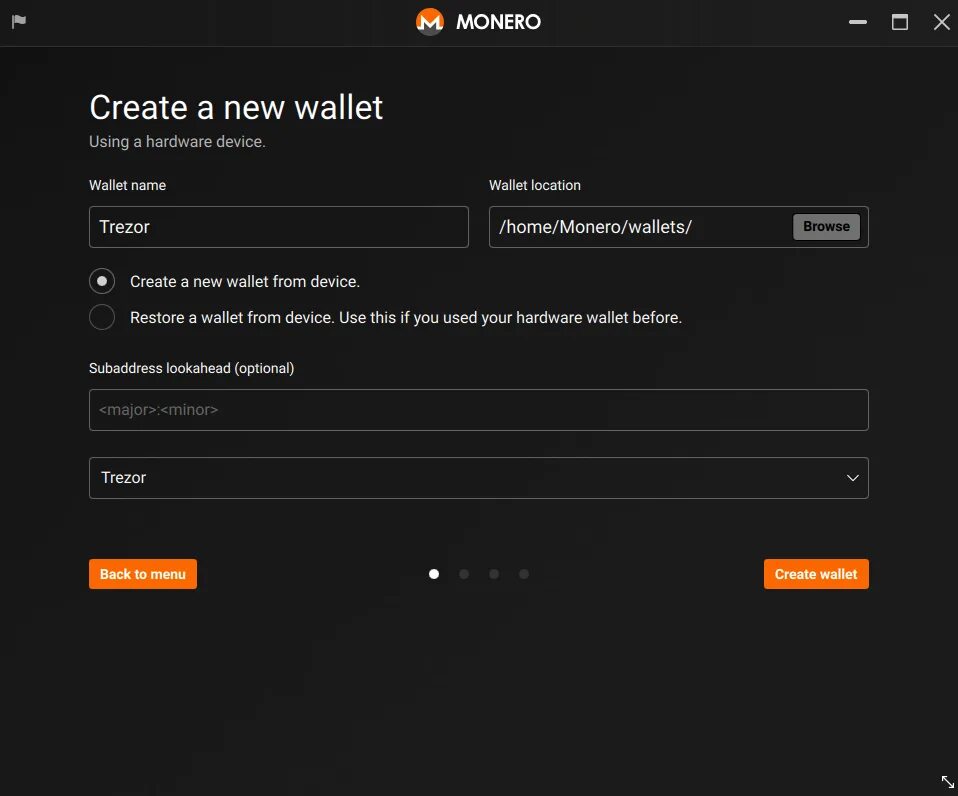Focus the Wallet name input field
The image size is (958, 796).
278,227
